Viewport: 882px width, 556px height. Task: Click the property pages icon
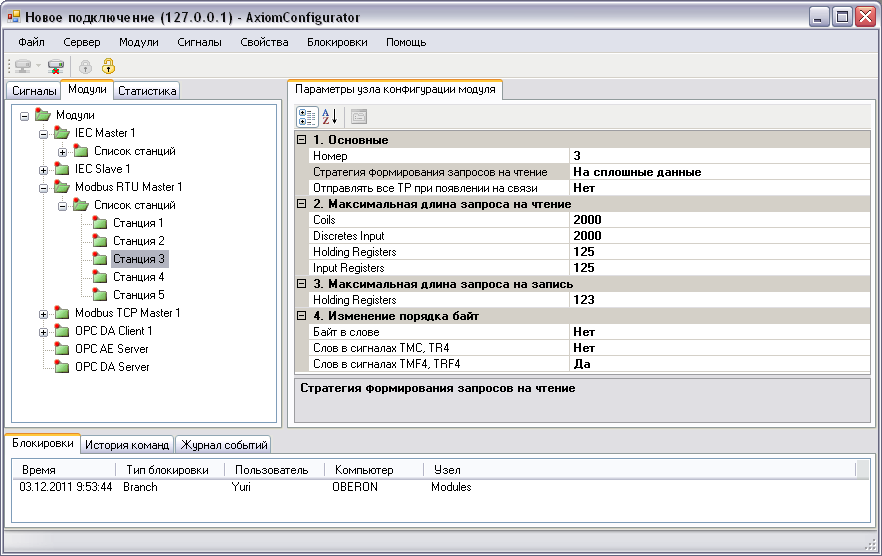(x=358, y=116)
